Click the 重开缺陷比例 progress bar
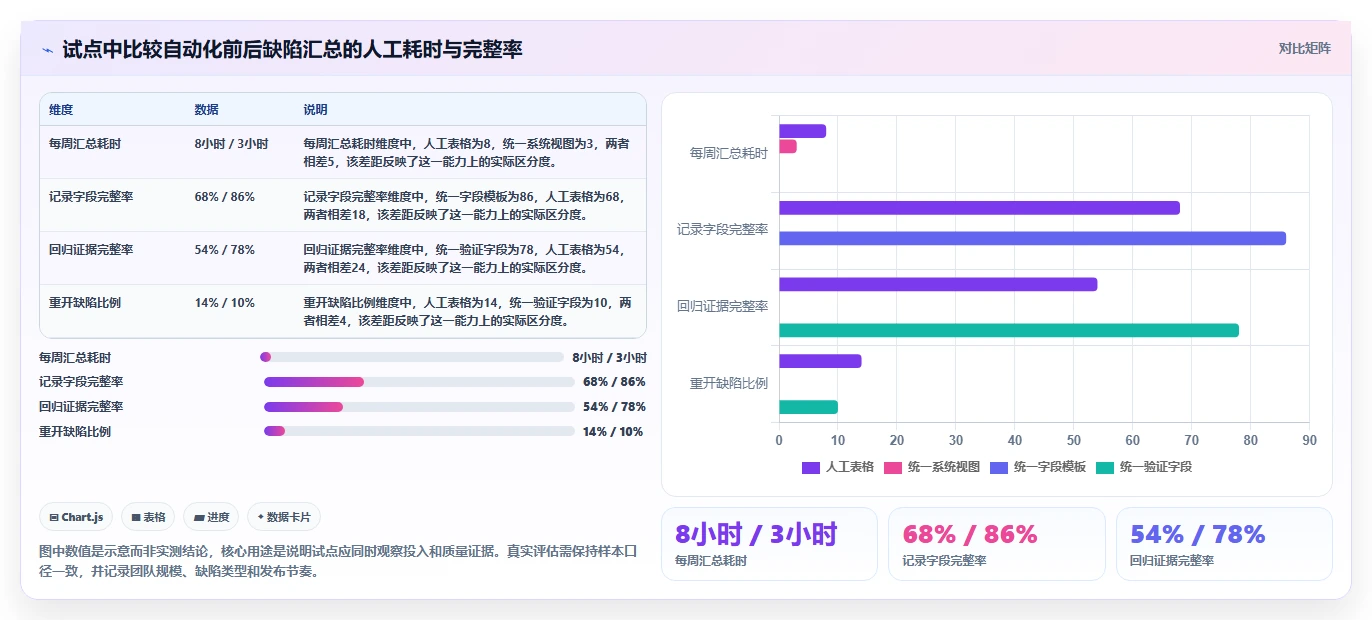Screen dimensions: 1372x620 click(x=419, y=432)
